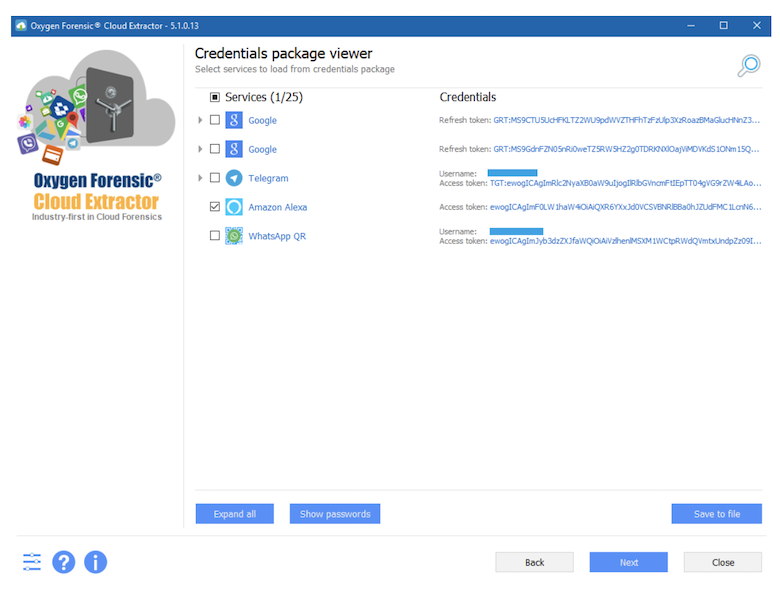780x607 pixels.
Task: Minimize the Cloud Extractor window
Action: click(x=691, y=25)
